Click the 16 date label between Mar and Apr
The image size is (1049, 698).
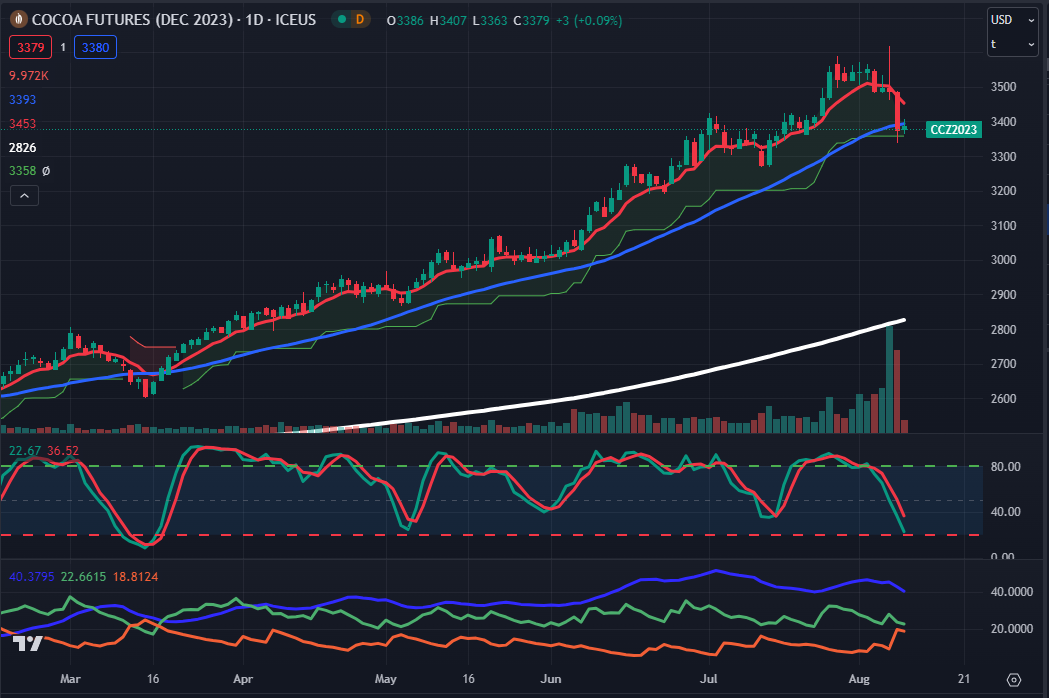(153, 679)
